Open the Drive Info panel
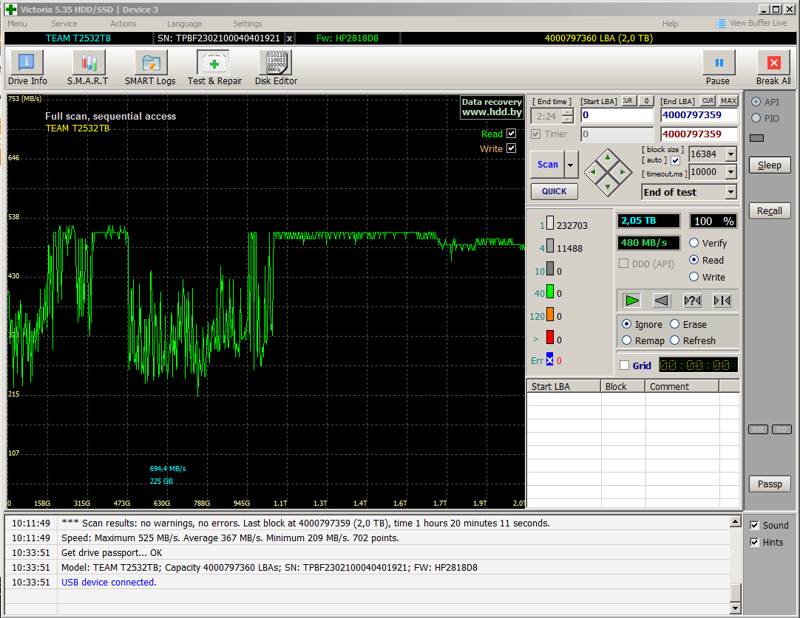 pos(27,67)
